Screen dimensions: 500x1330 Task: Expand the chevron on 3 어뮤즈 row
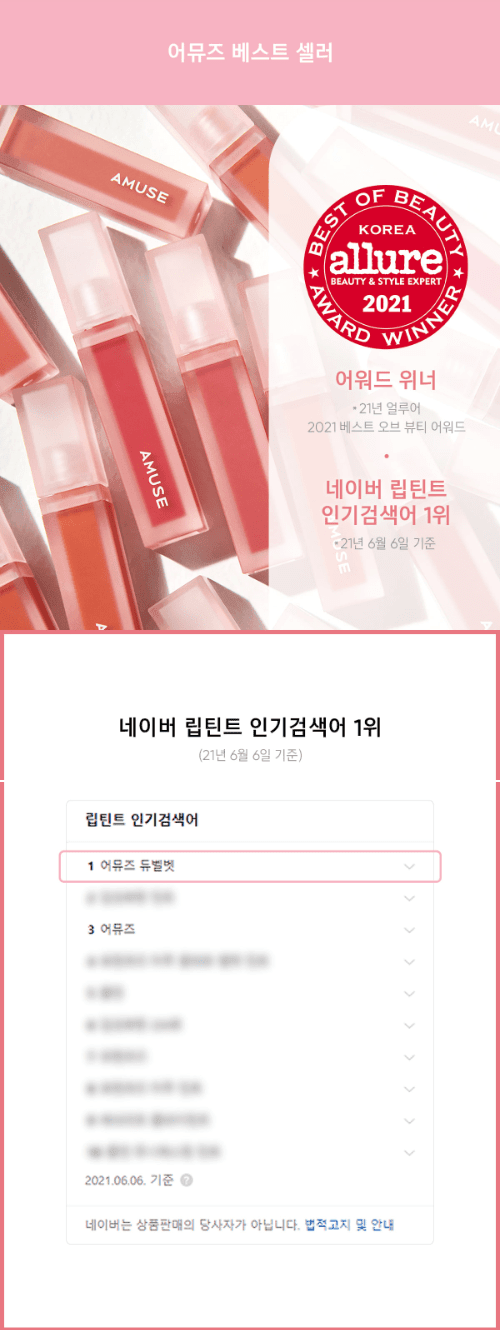(x=409, y=930)
